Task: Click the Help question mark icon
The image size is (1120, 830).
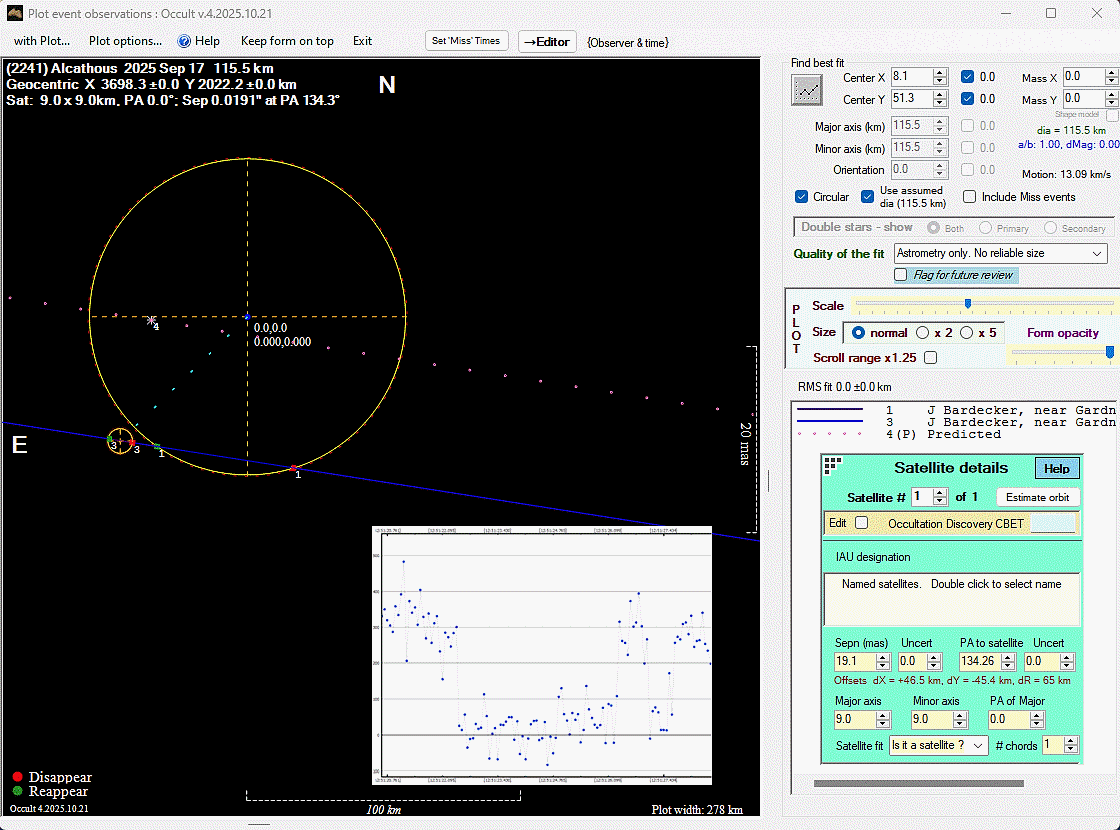Action: (x=184, y=41)
